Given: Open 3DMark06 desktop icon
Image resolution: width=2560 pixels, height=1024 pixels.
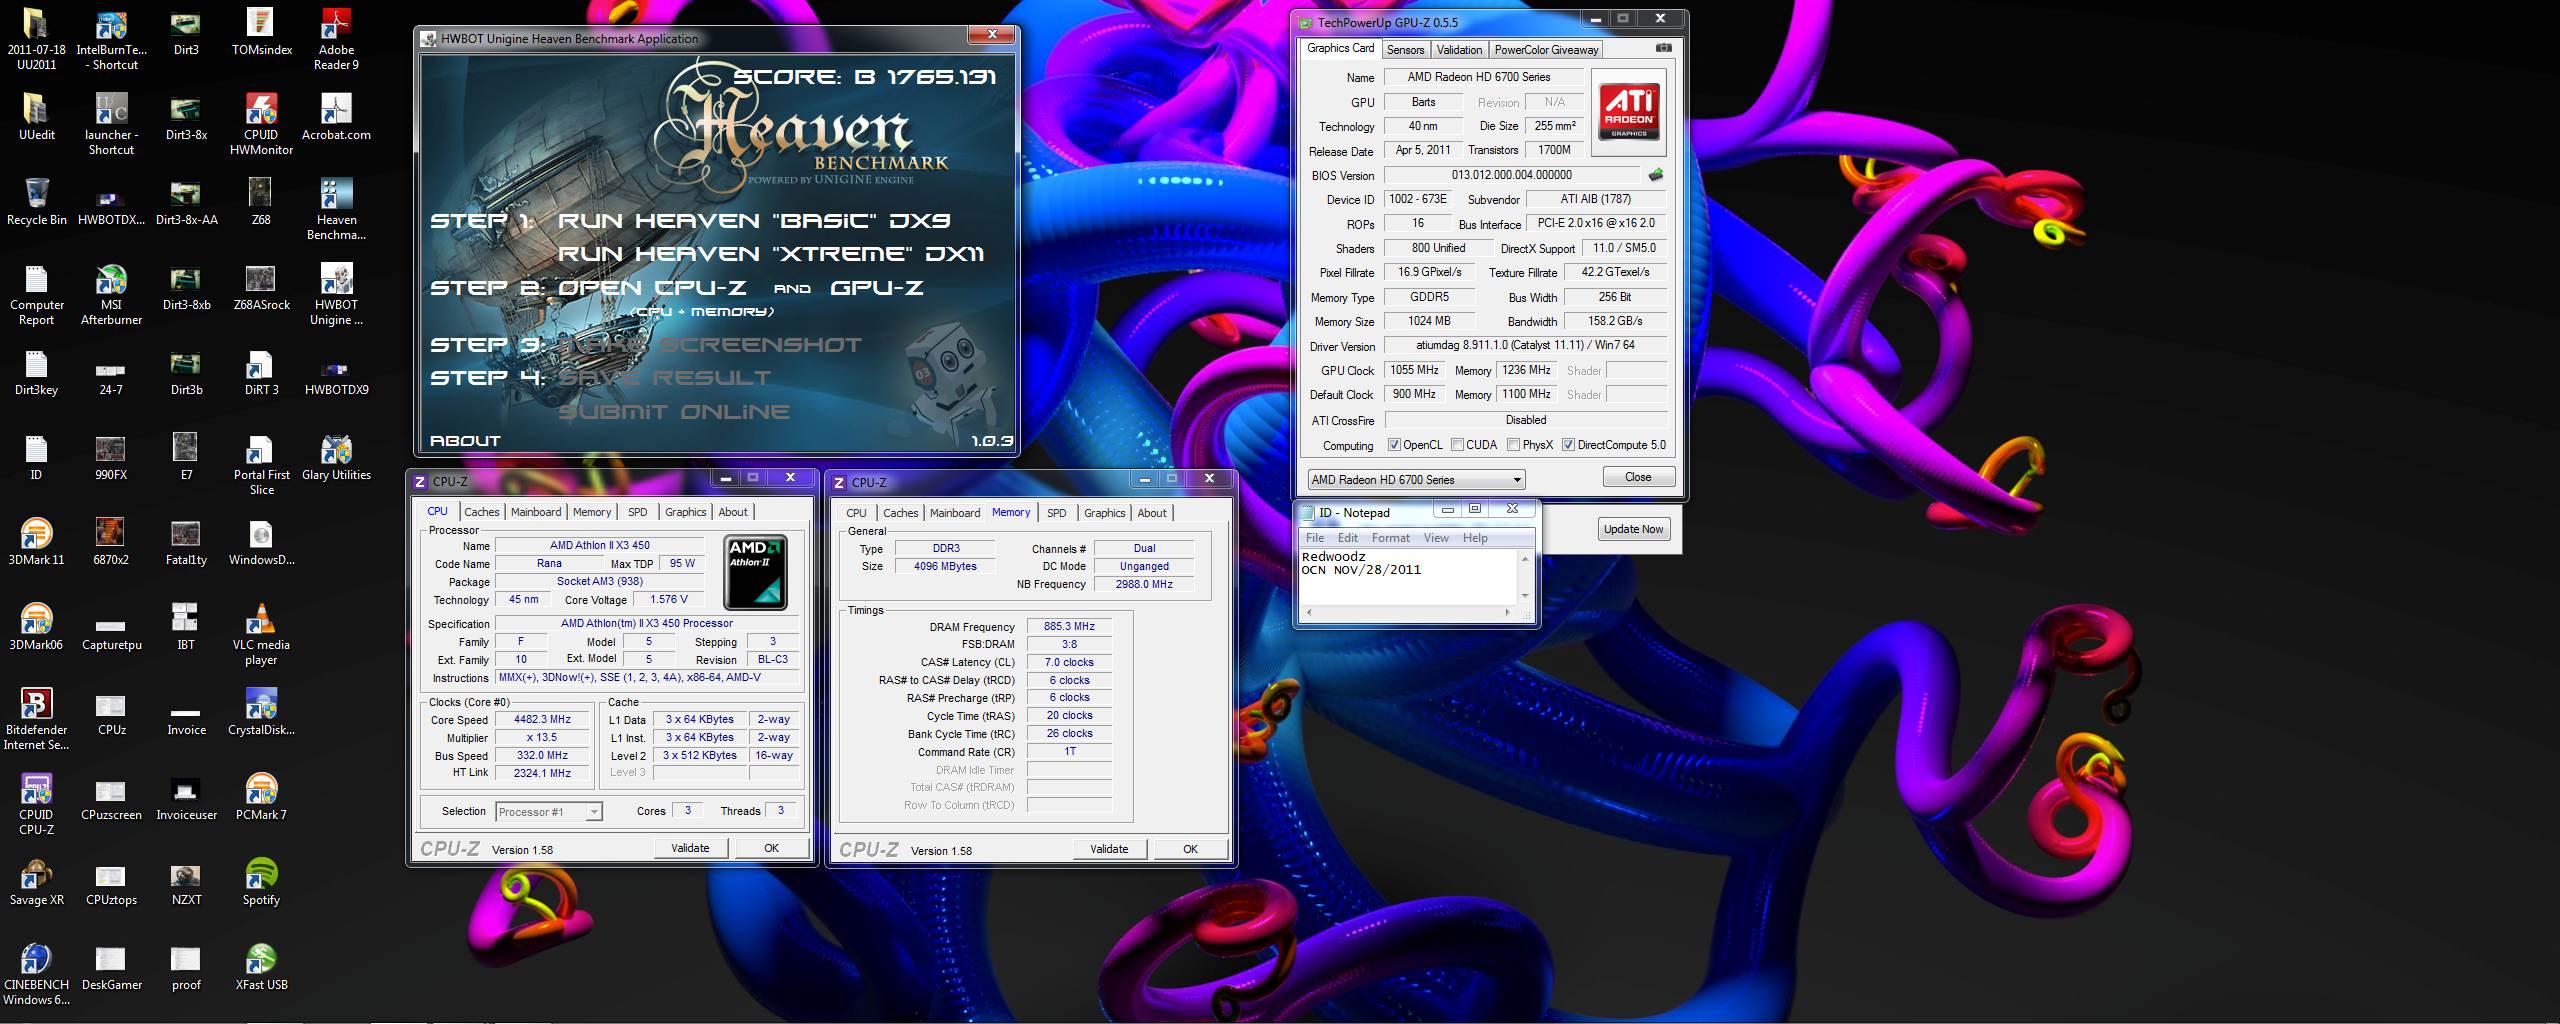Looking at the screenshot, I should point(36,628).
